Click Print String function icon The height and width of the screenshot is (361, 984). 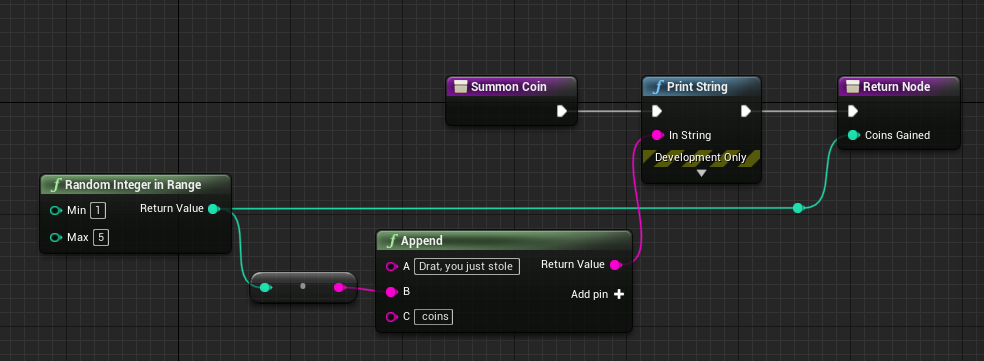657,87
